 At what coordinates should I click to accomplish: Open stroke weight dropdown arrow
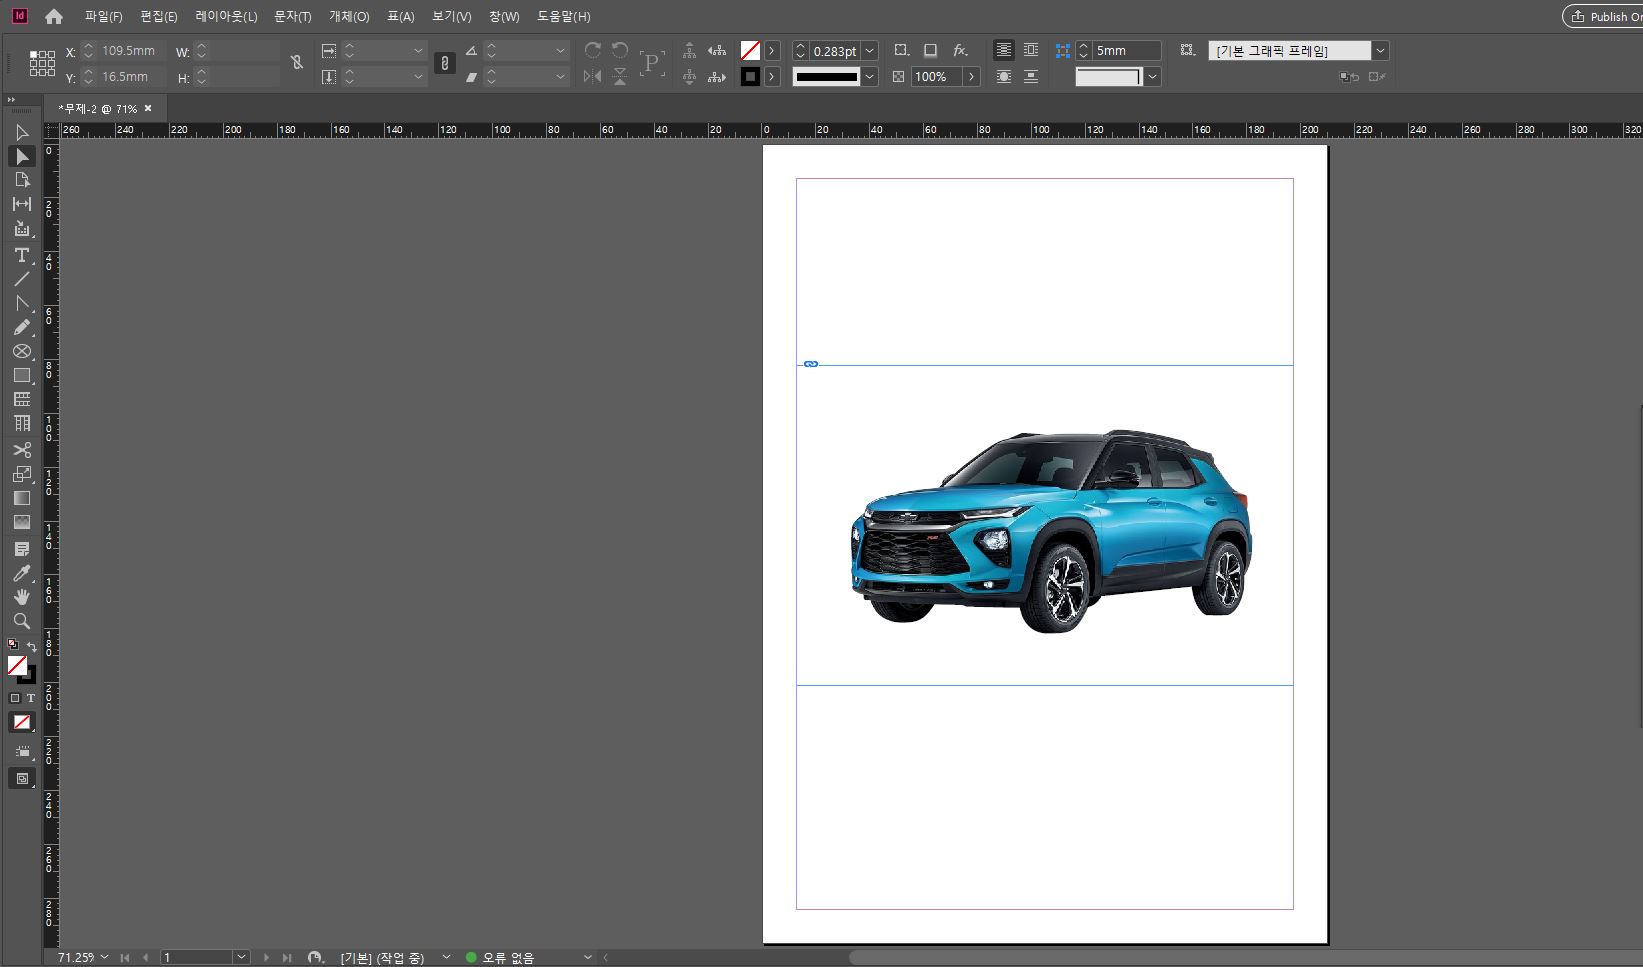pos(870,50)
